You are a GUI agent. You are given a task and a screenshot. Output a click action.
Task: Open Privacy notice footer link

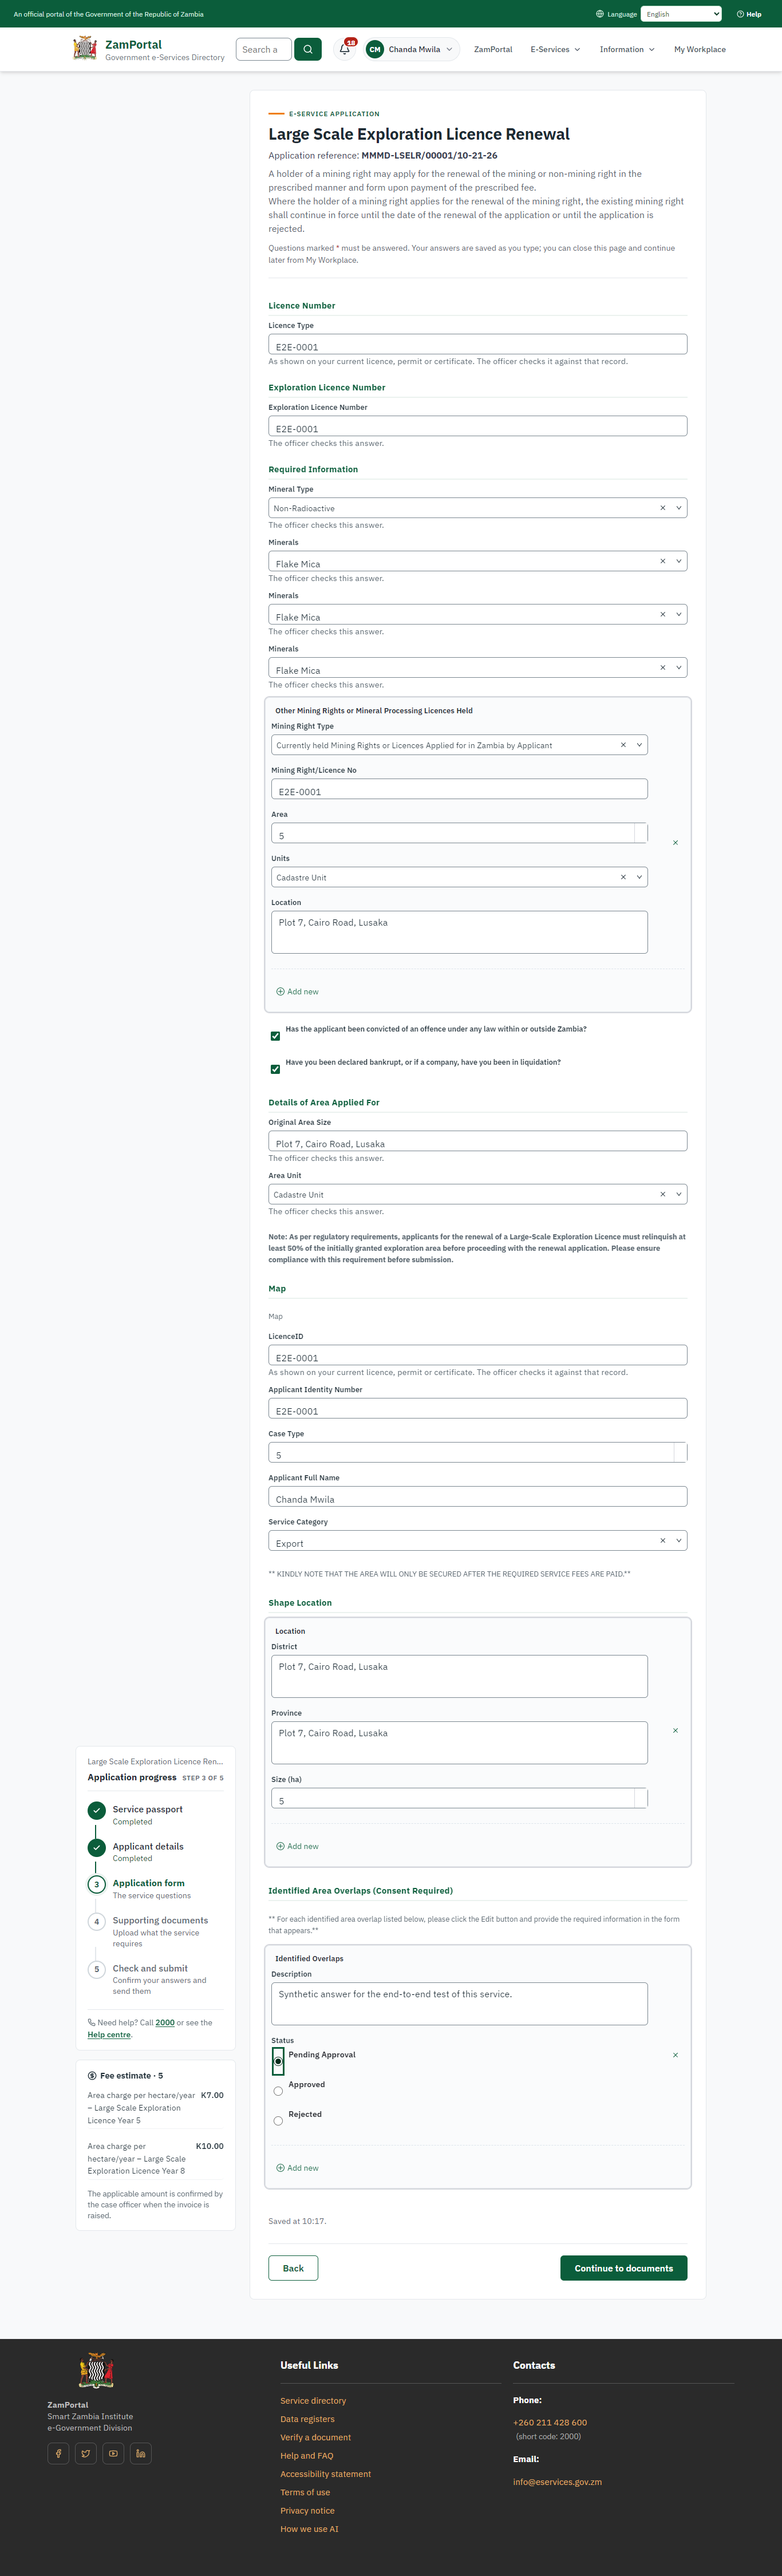click(x=307, y=2510)
